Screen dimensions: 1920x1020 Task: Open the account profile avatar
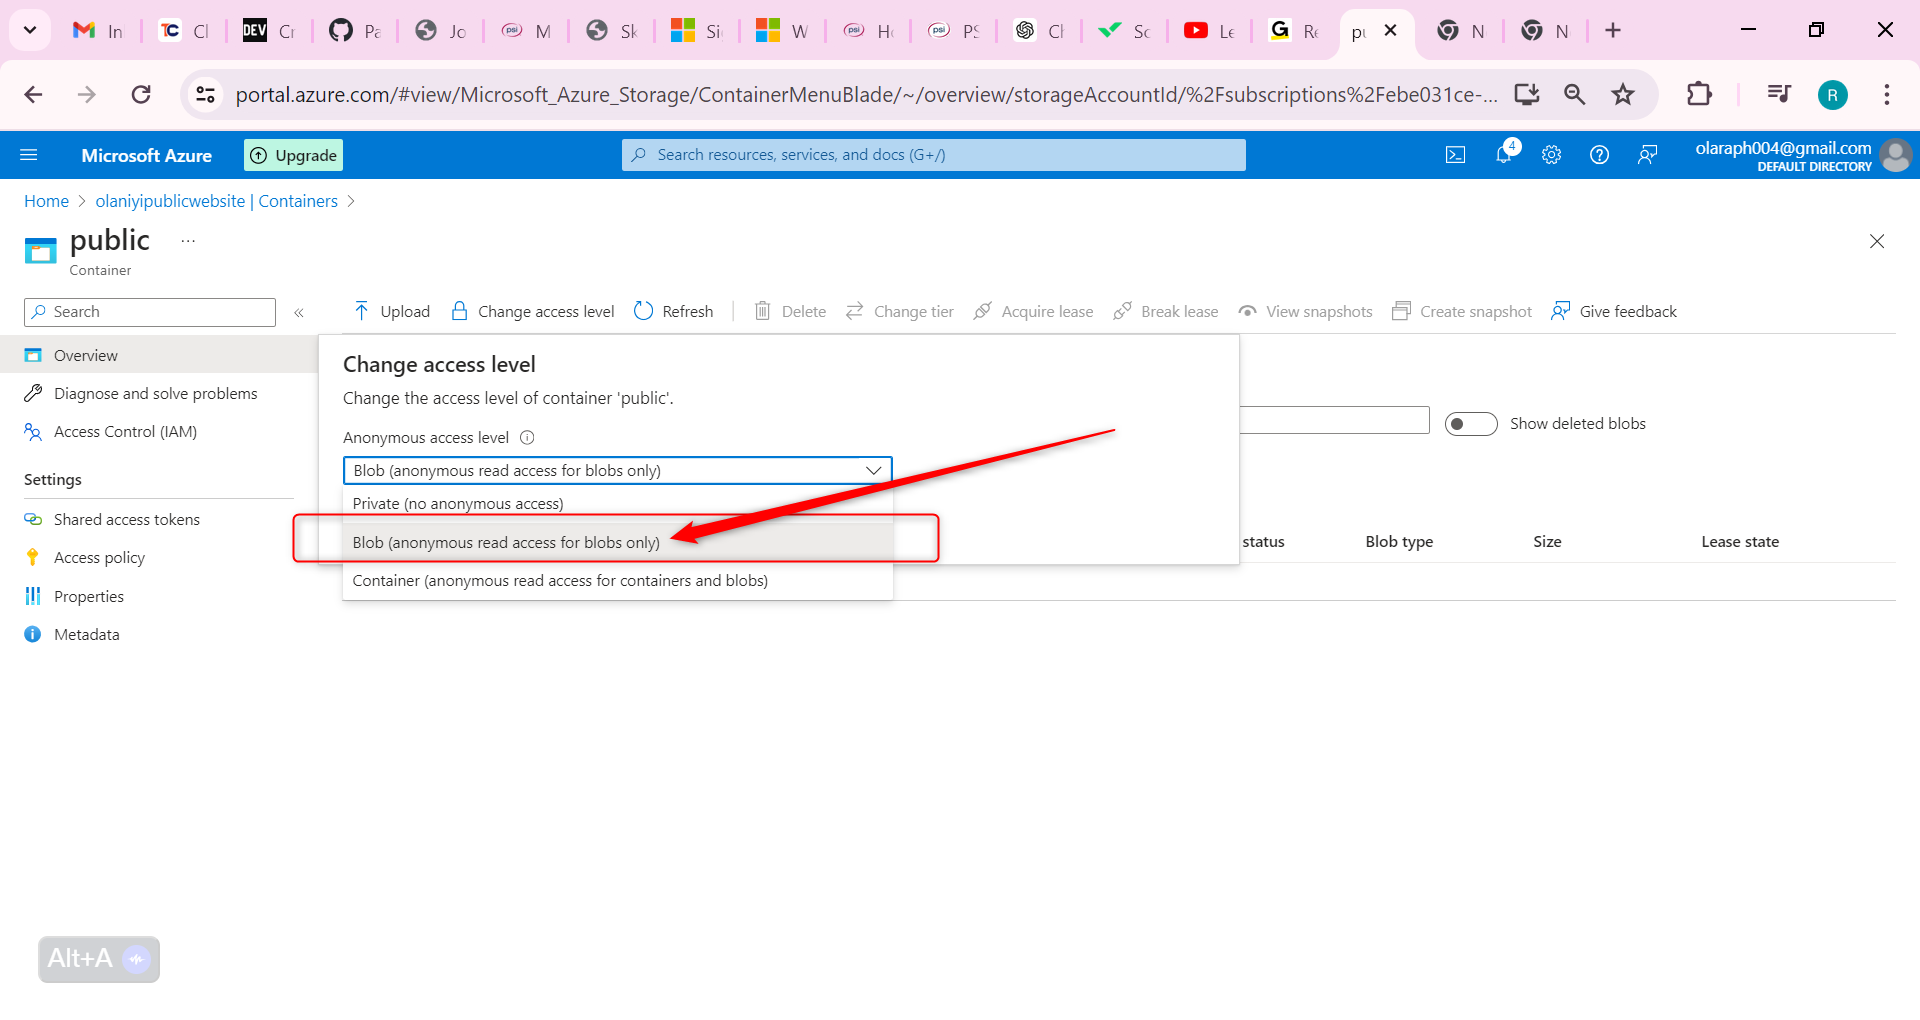tap(1895, 155)
